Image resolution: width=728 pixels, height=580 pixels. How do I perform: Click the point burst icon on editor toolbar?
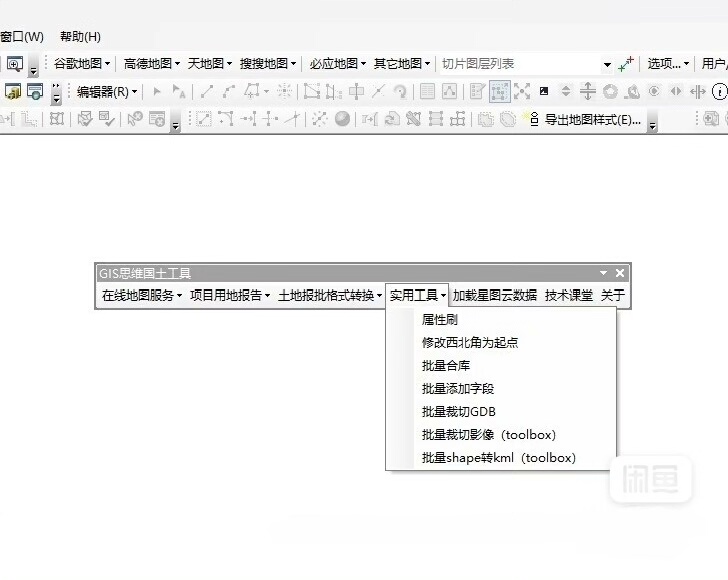(x=285, y=91)
